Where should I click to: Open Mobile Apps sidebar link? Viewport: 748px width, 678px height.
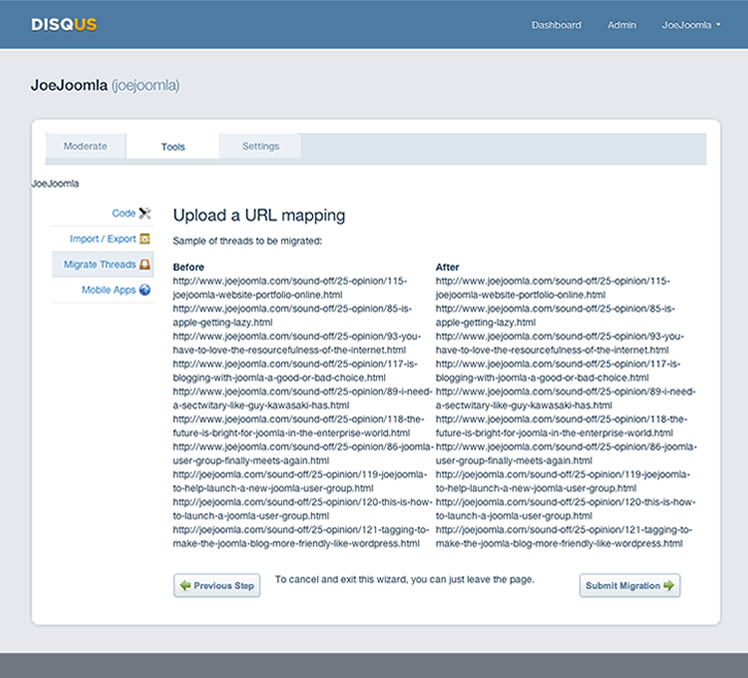tap(108, 290)
